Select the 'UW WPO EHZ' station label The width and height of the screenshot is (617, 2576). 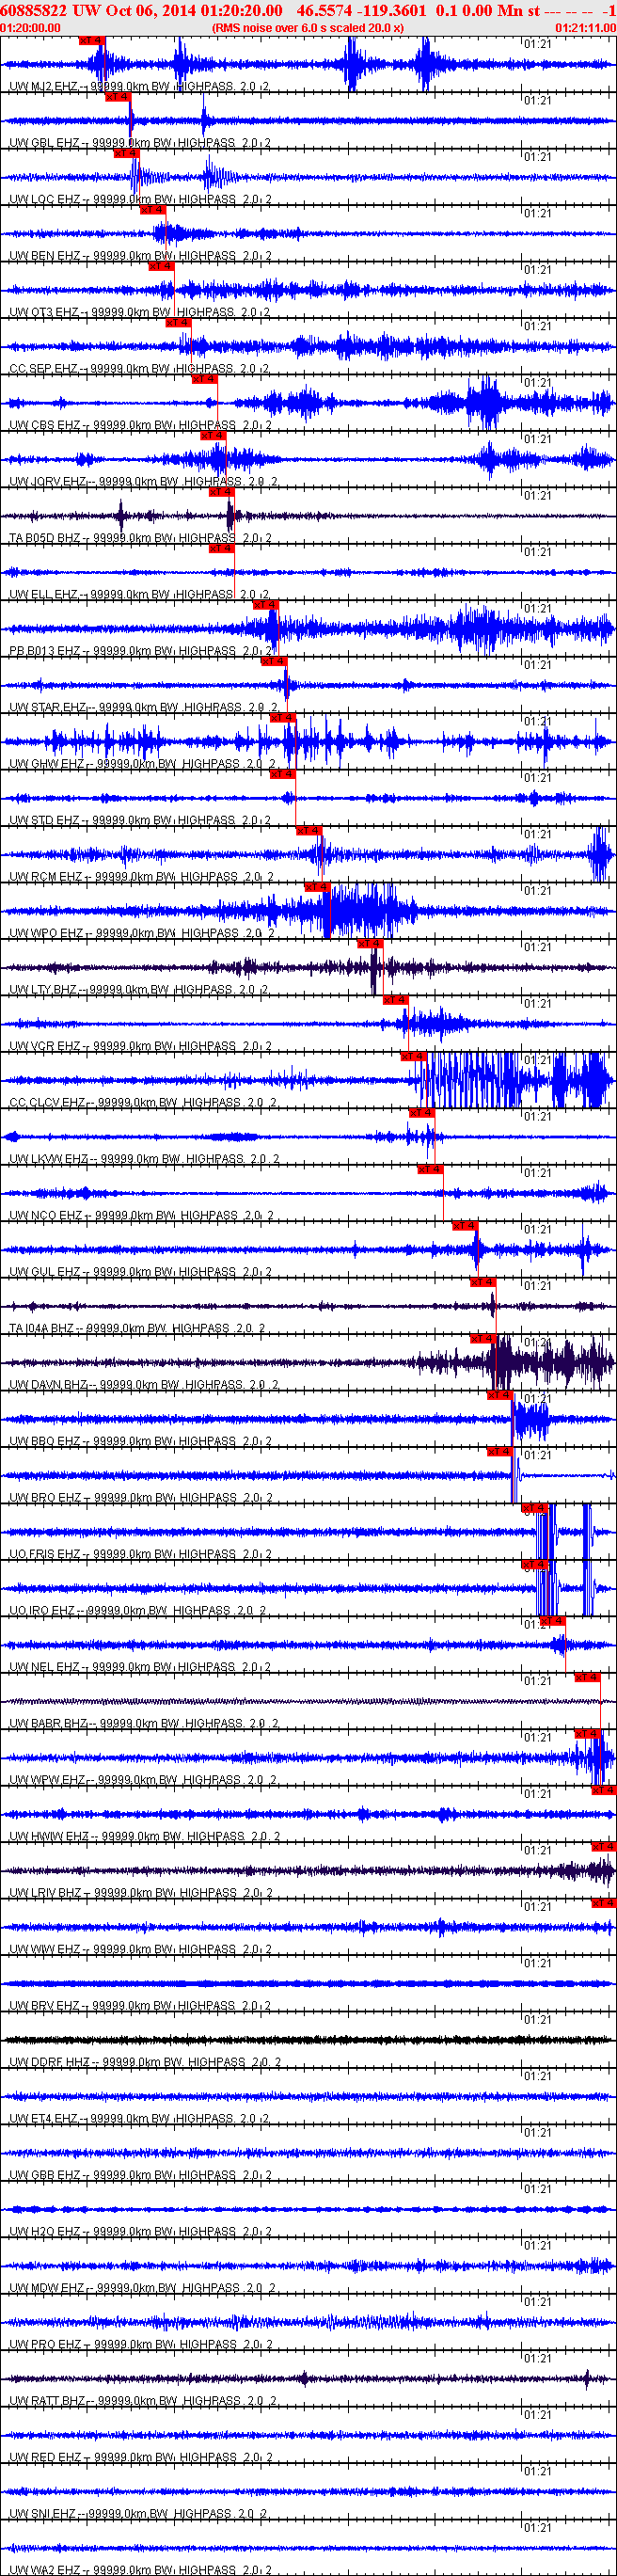tap(46, 934)
